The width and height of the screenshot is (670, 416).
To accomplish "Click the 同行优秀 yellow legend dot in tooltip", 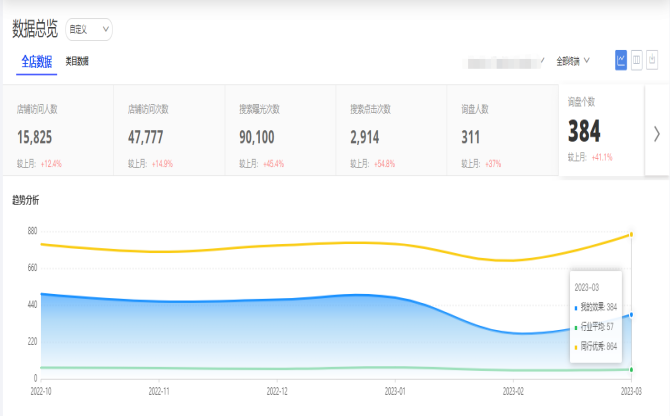I will click(x=576, y=346).
